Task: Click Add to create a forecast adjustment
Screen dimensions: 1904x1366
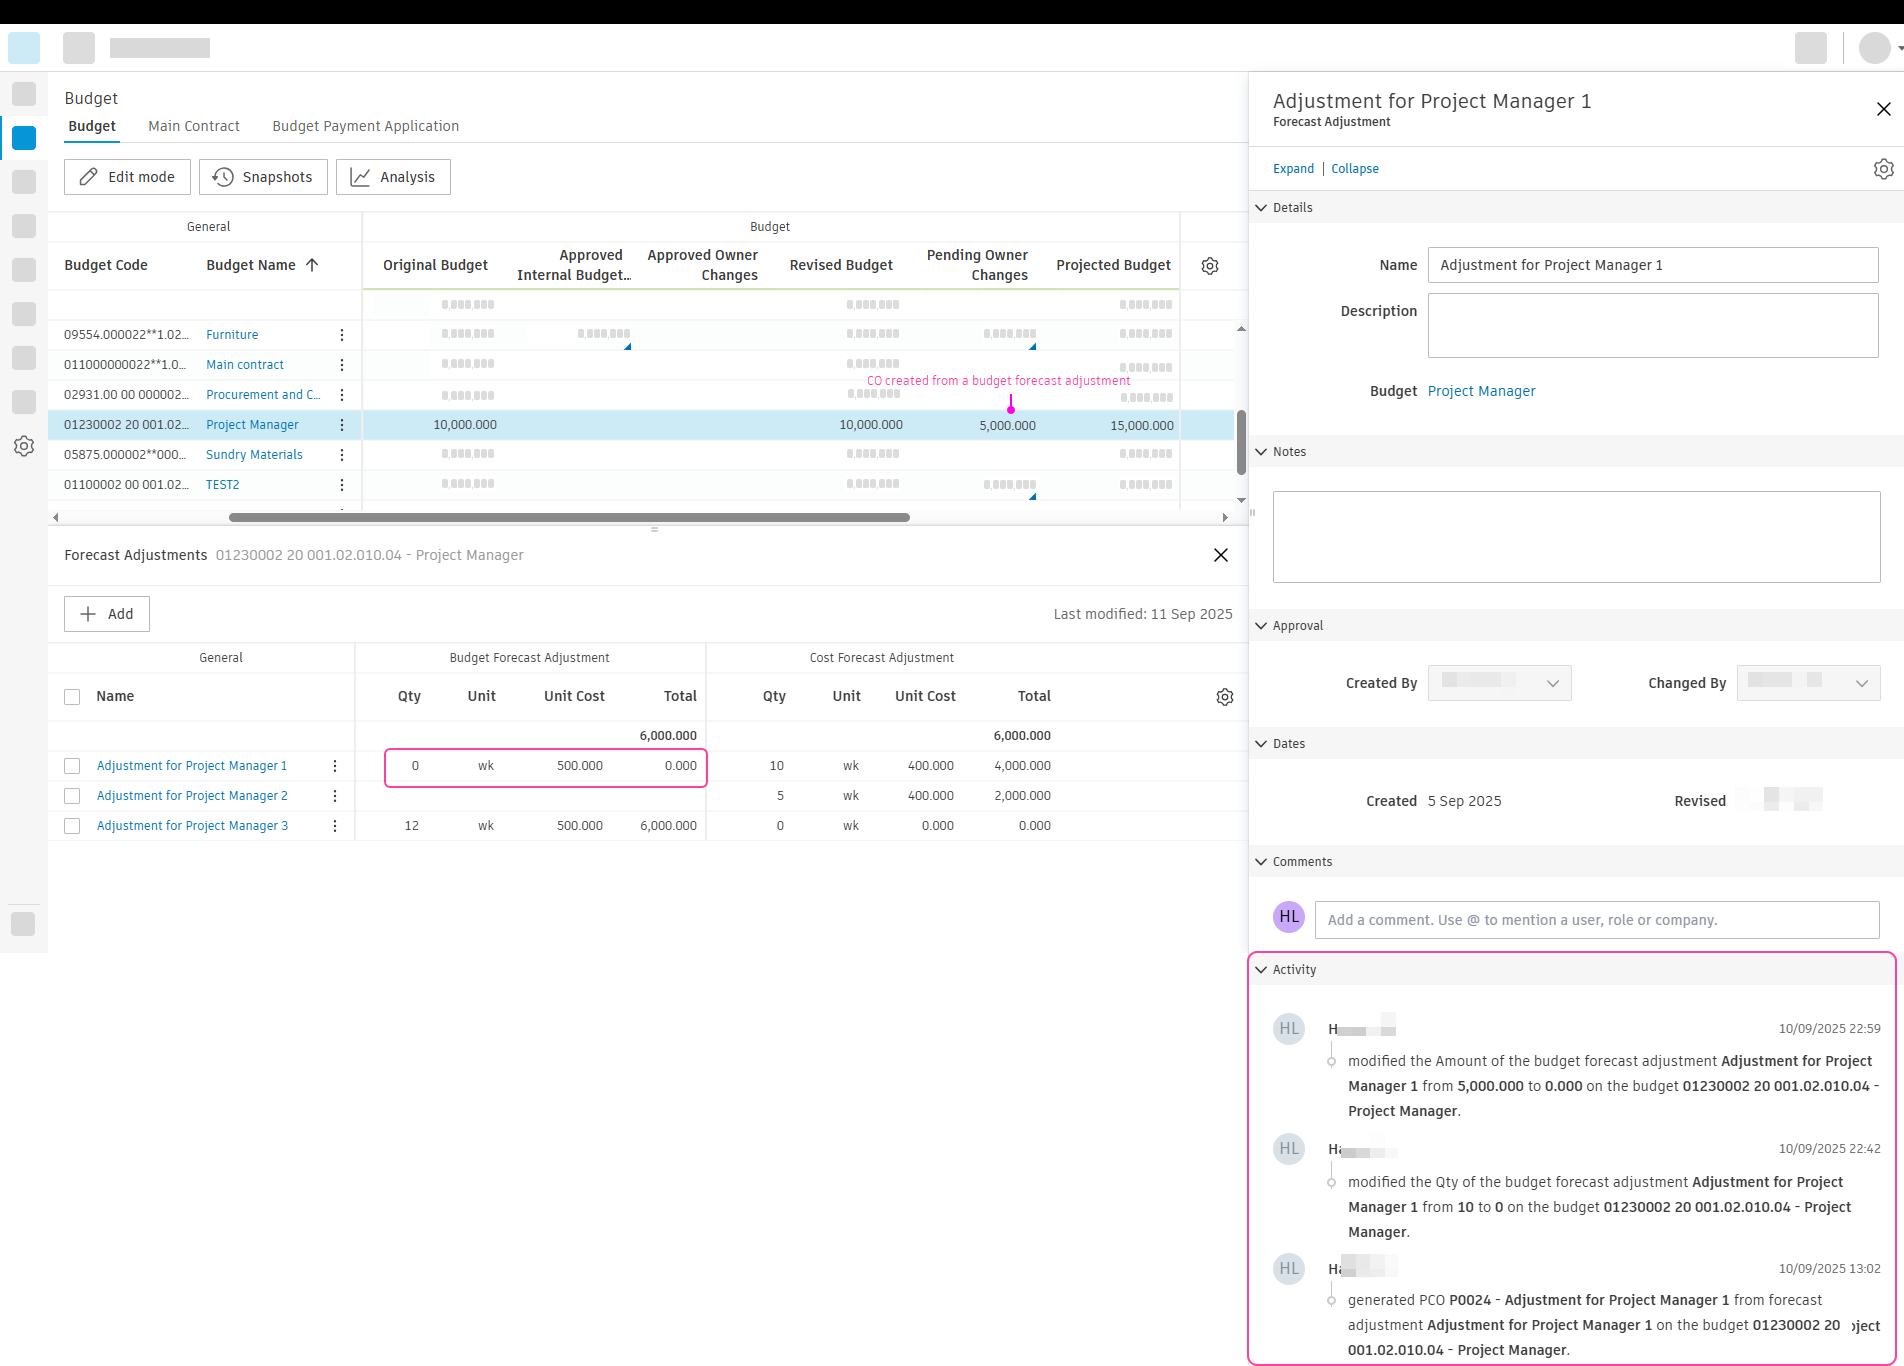Action: tap(106, 614)
